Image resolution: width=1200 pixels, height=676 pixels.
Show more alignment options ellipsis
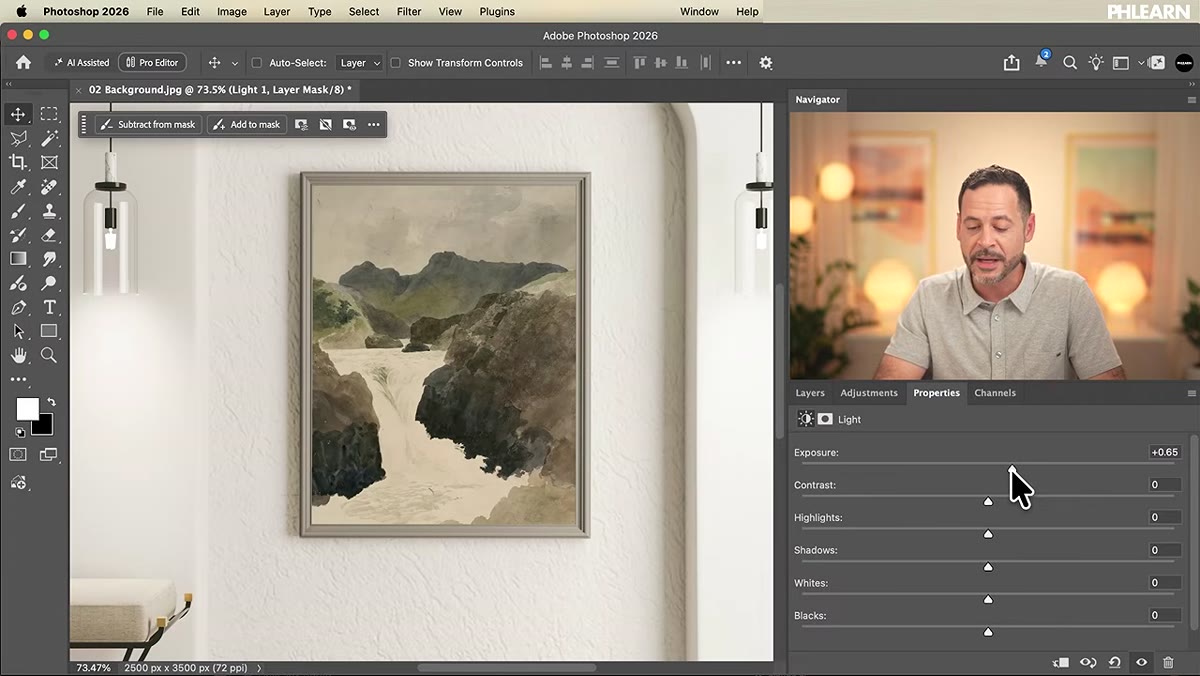coord(734,63)
